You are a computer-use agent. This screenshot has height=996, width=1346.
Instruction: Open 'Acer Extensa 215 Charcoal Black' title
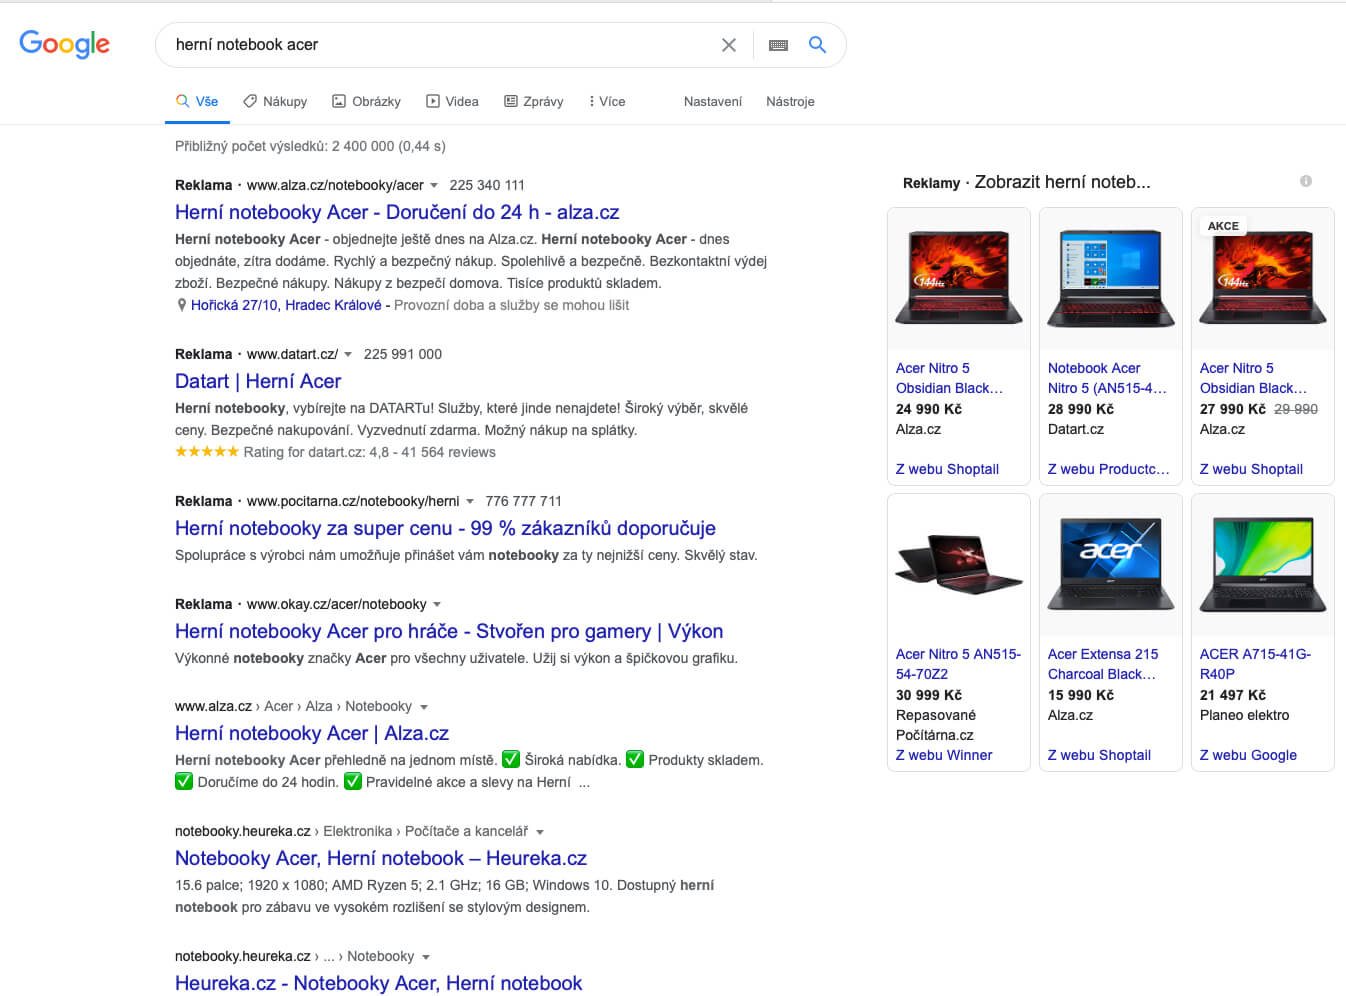[1103, 664]
